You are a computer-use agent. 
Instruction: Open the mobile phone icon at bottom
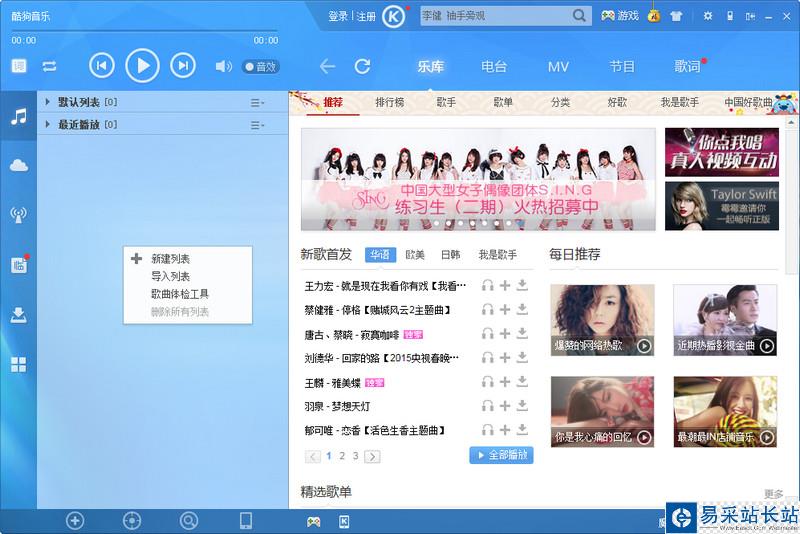click(x=246, y=521)
